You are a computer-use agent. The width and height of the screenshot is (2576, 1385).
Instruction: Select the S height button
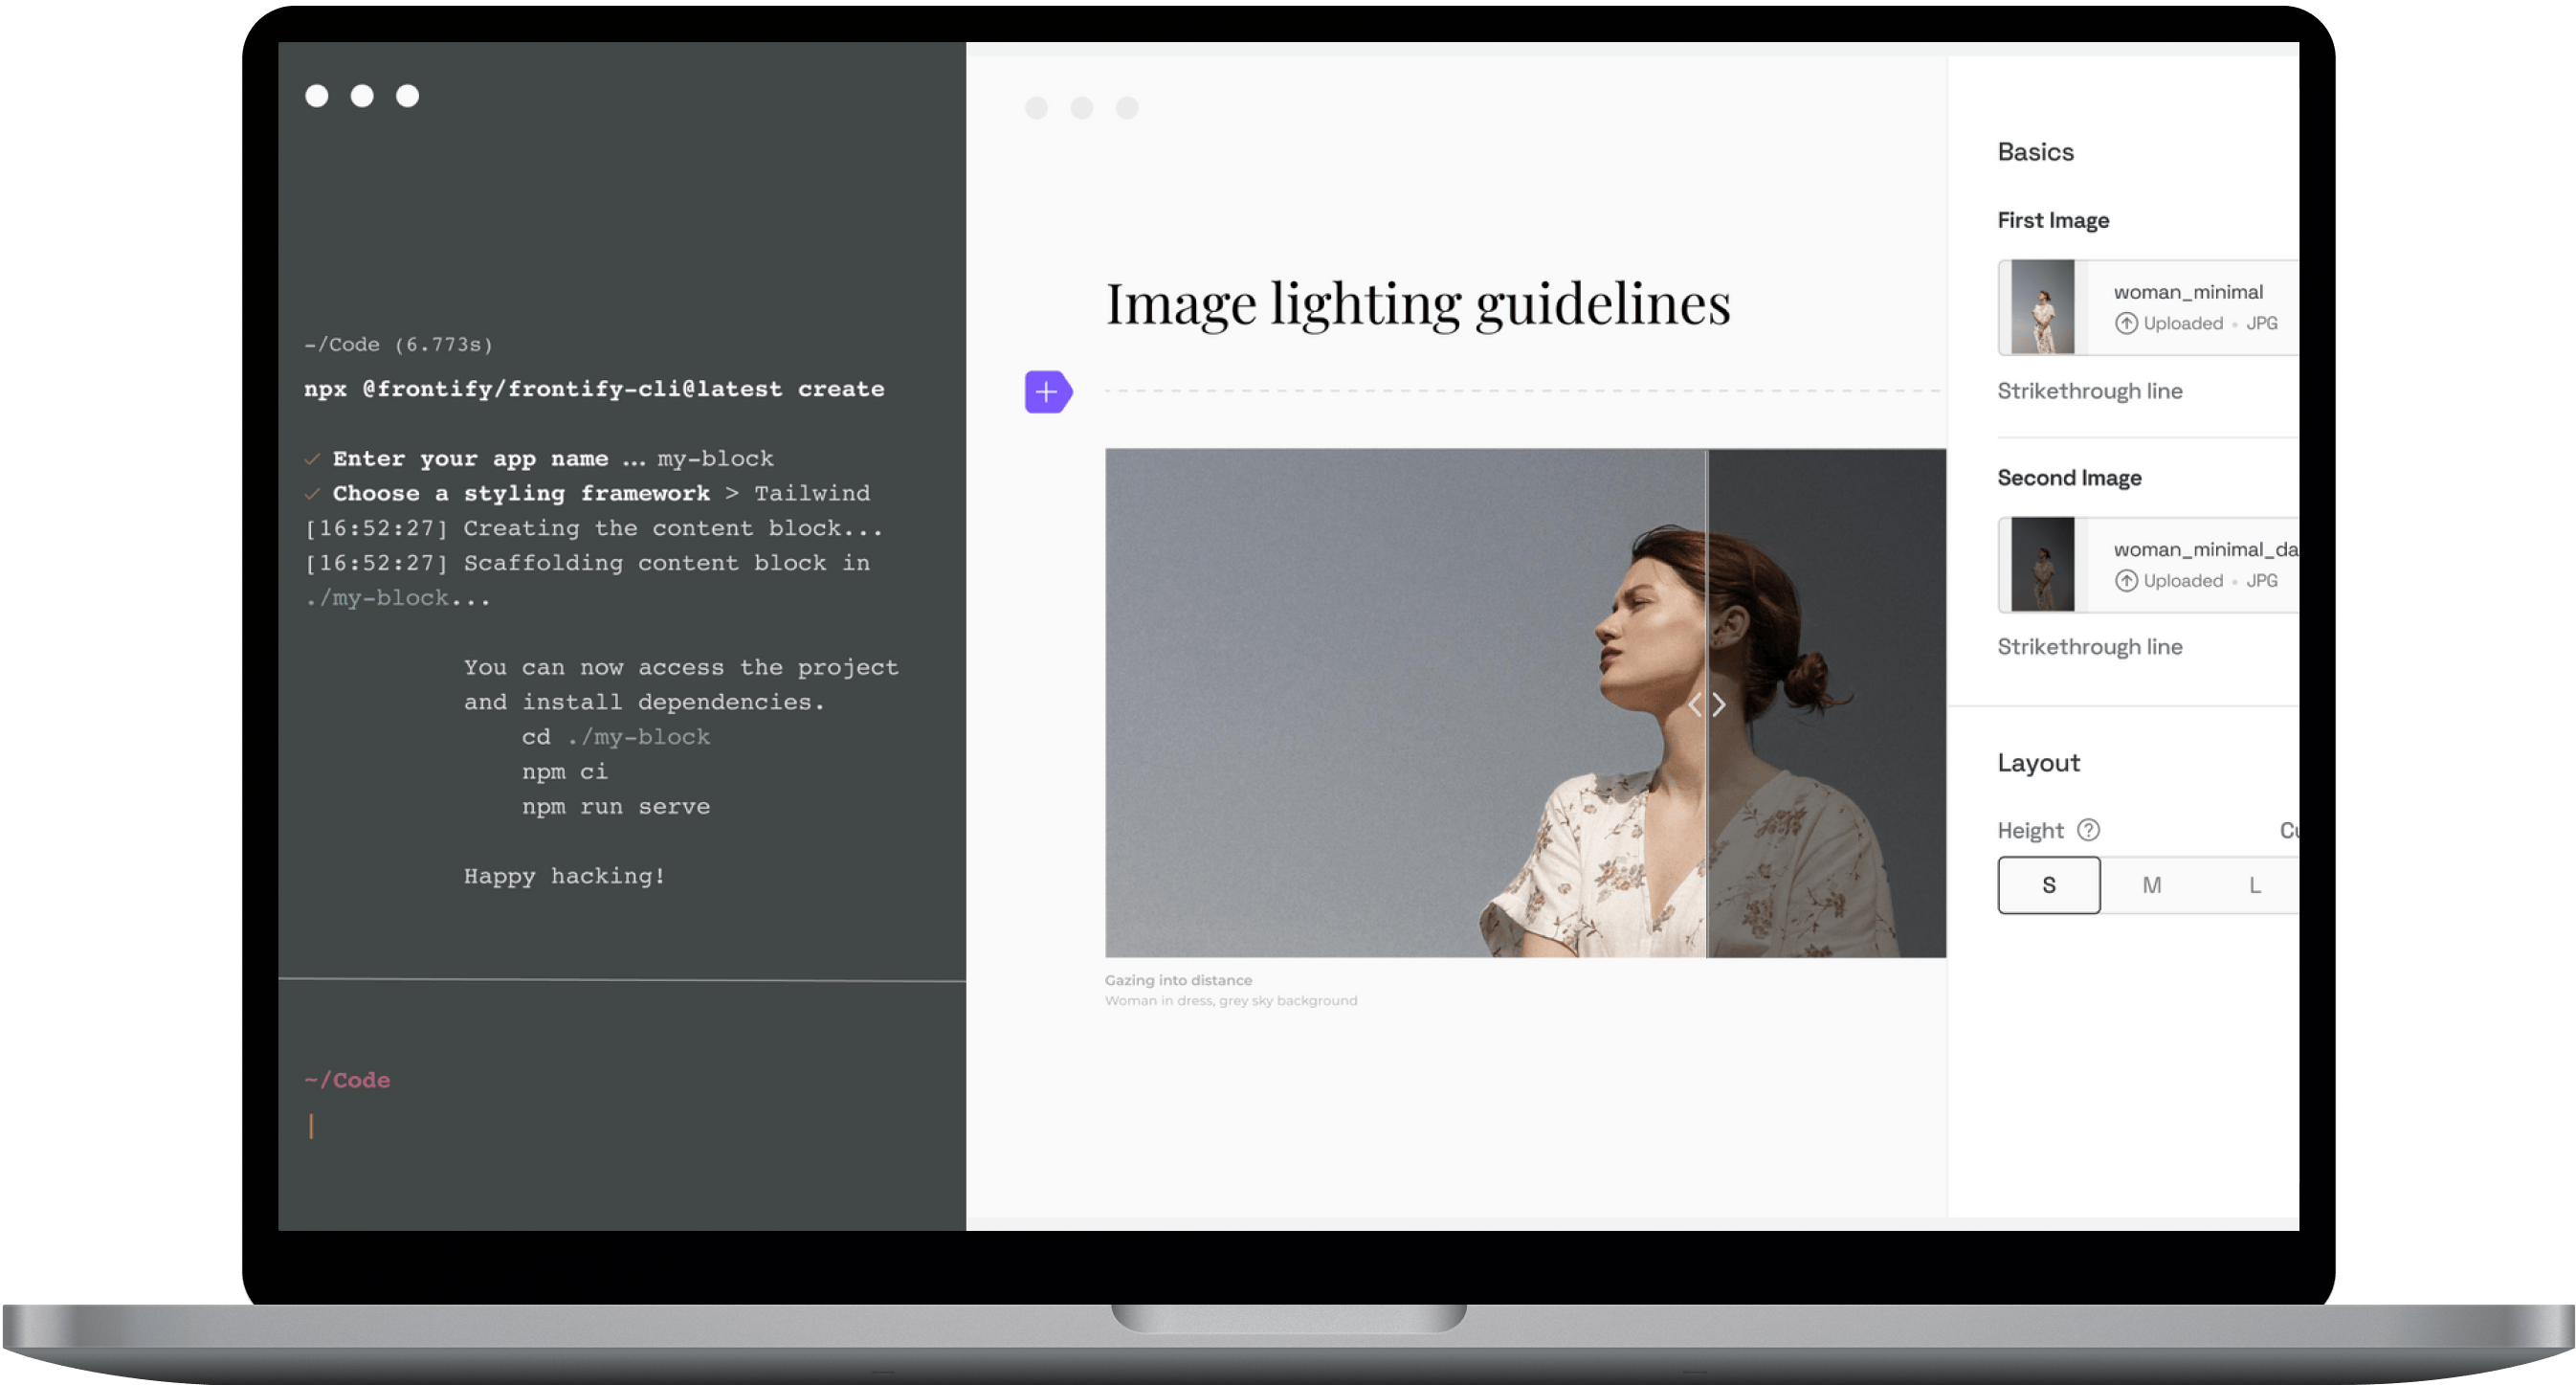pyautogui.click(x=2048, y=884)
